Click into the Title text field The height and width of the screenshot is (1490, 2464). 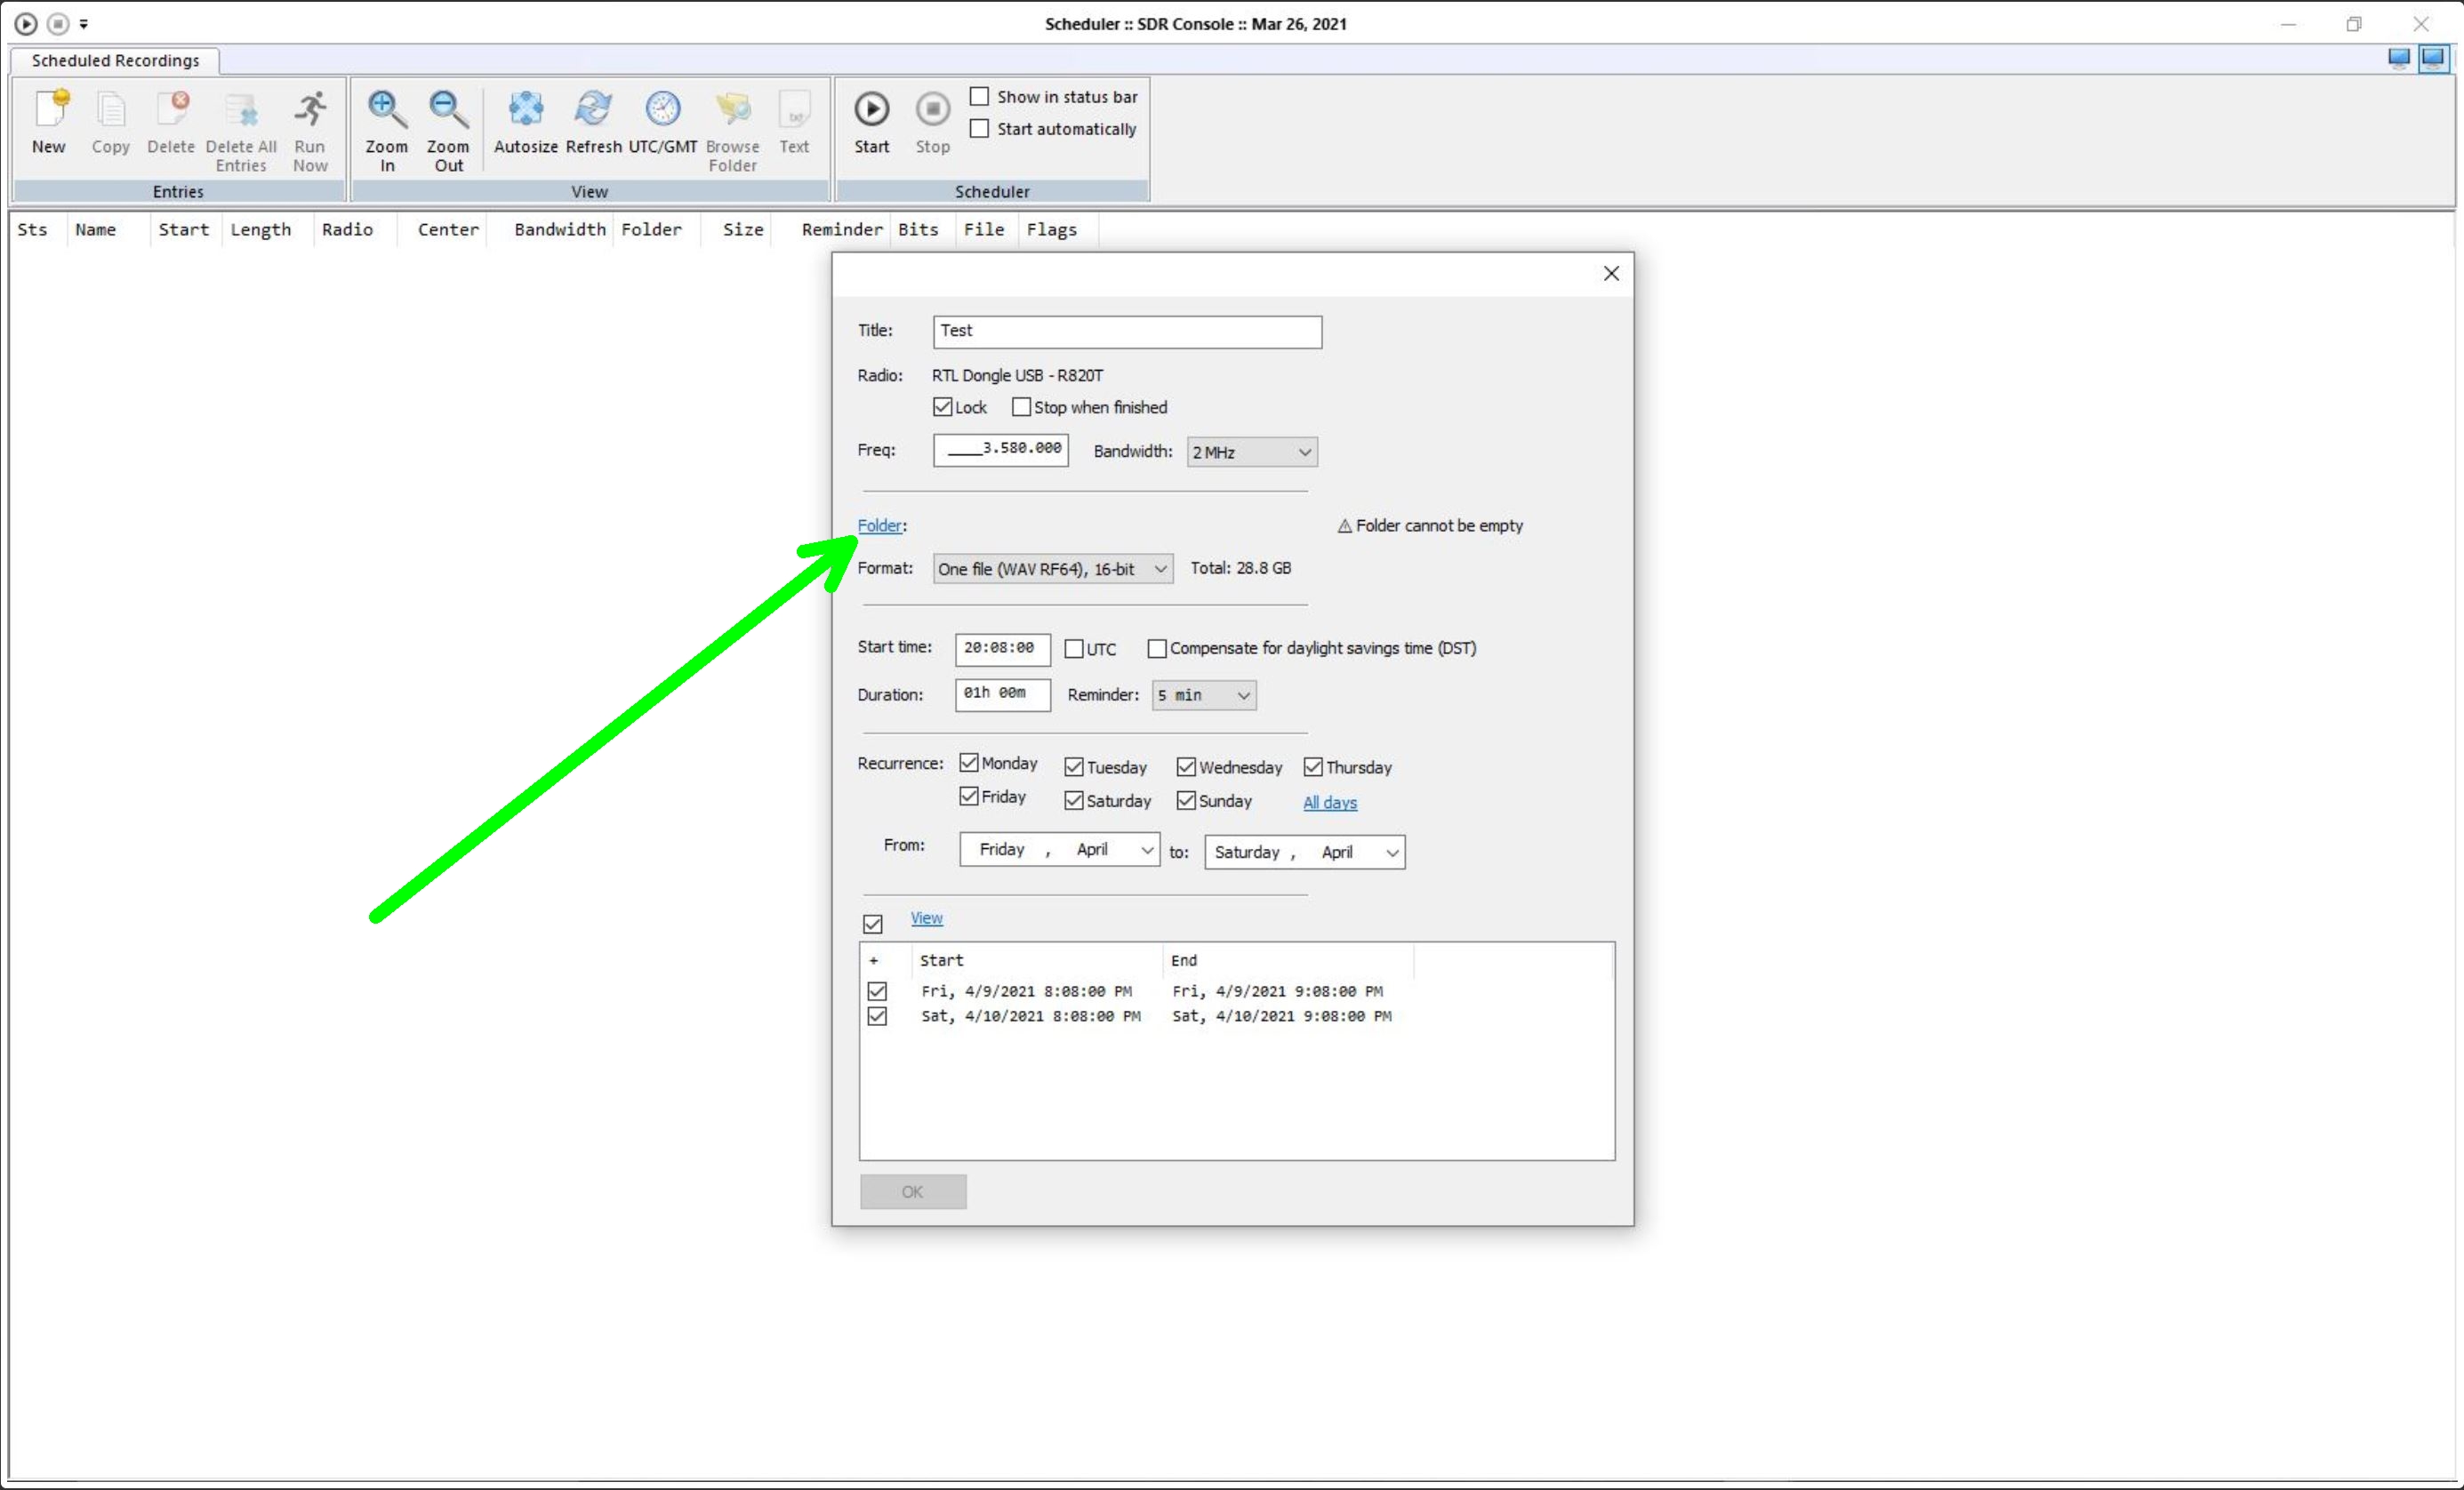pos(1126,331)
